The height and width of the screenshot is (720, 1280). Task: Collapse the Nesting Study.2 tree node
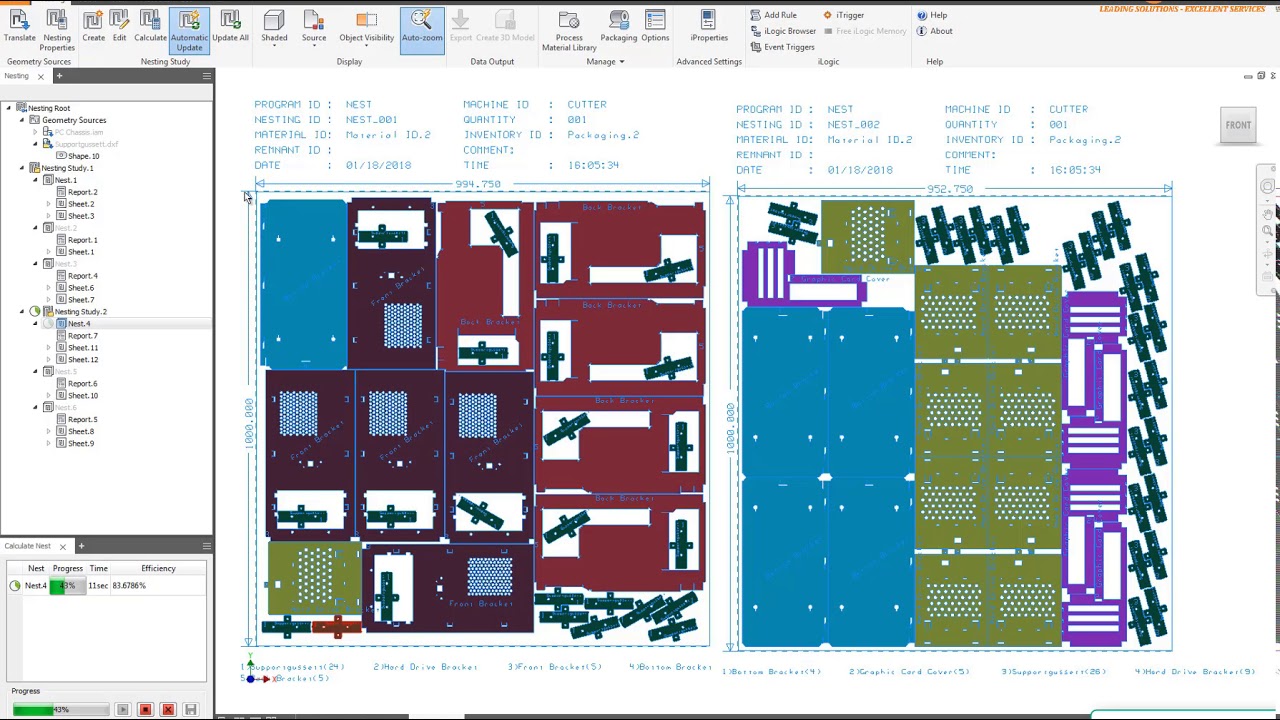pyautogui.click(x=22, y=312)
